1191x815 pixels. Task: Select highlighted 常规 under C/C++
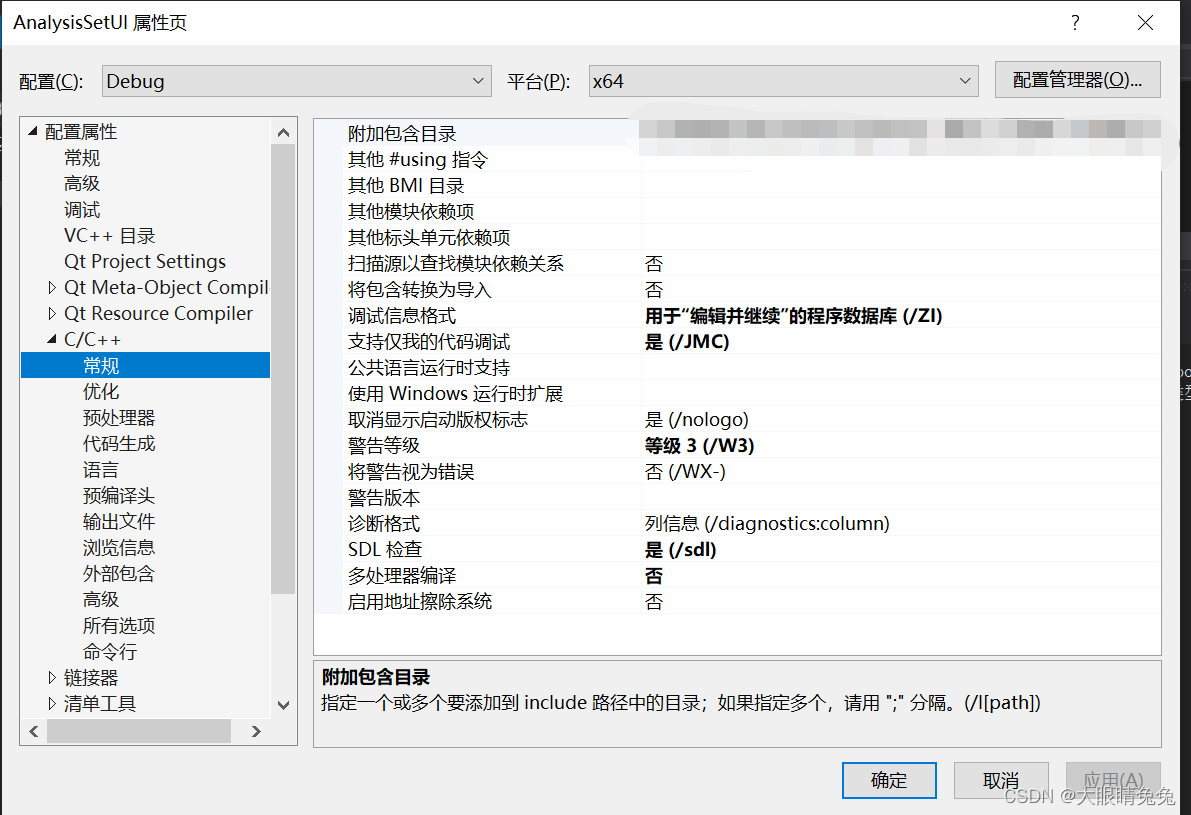click(x=146, y=365)
